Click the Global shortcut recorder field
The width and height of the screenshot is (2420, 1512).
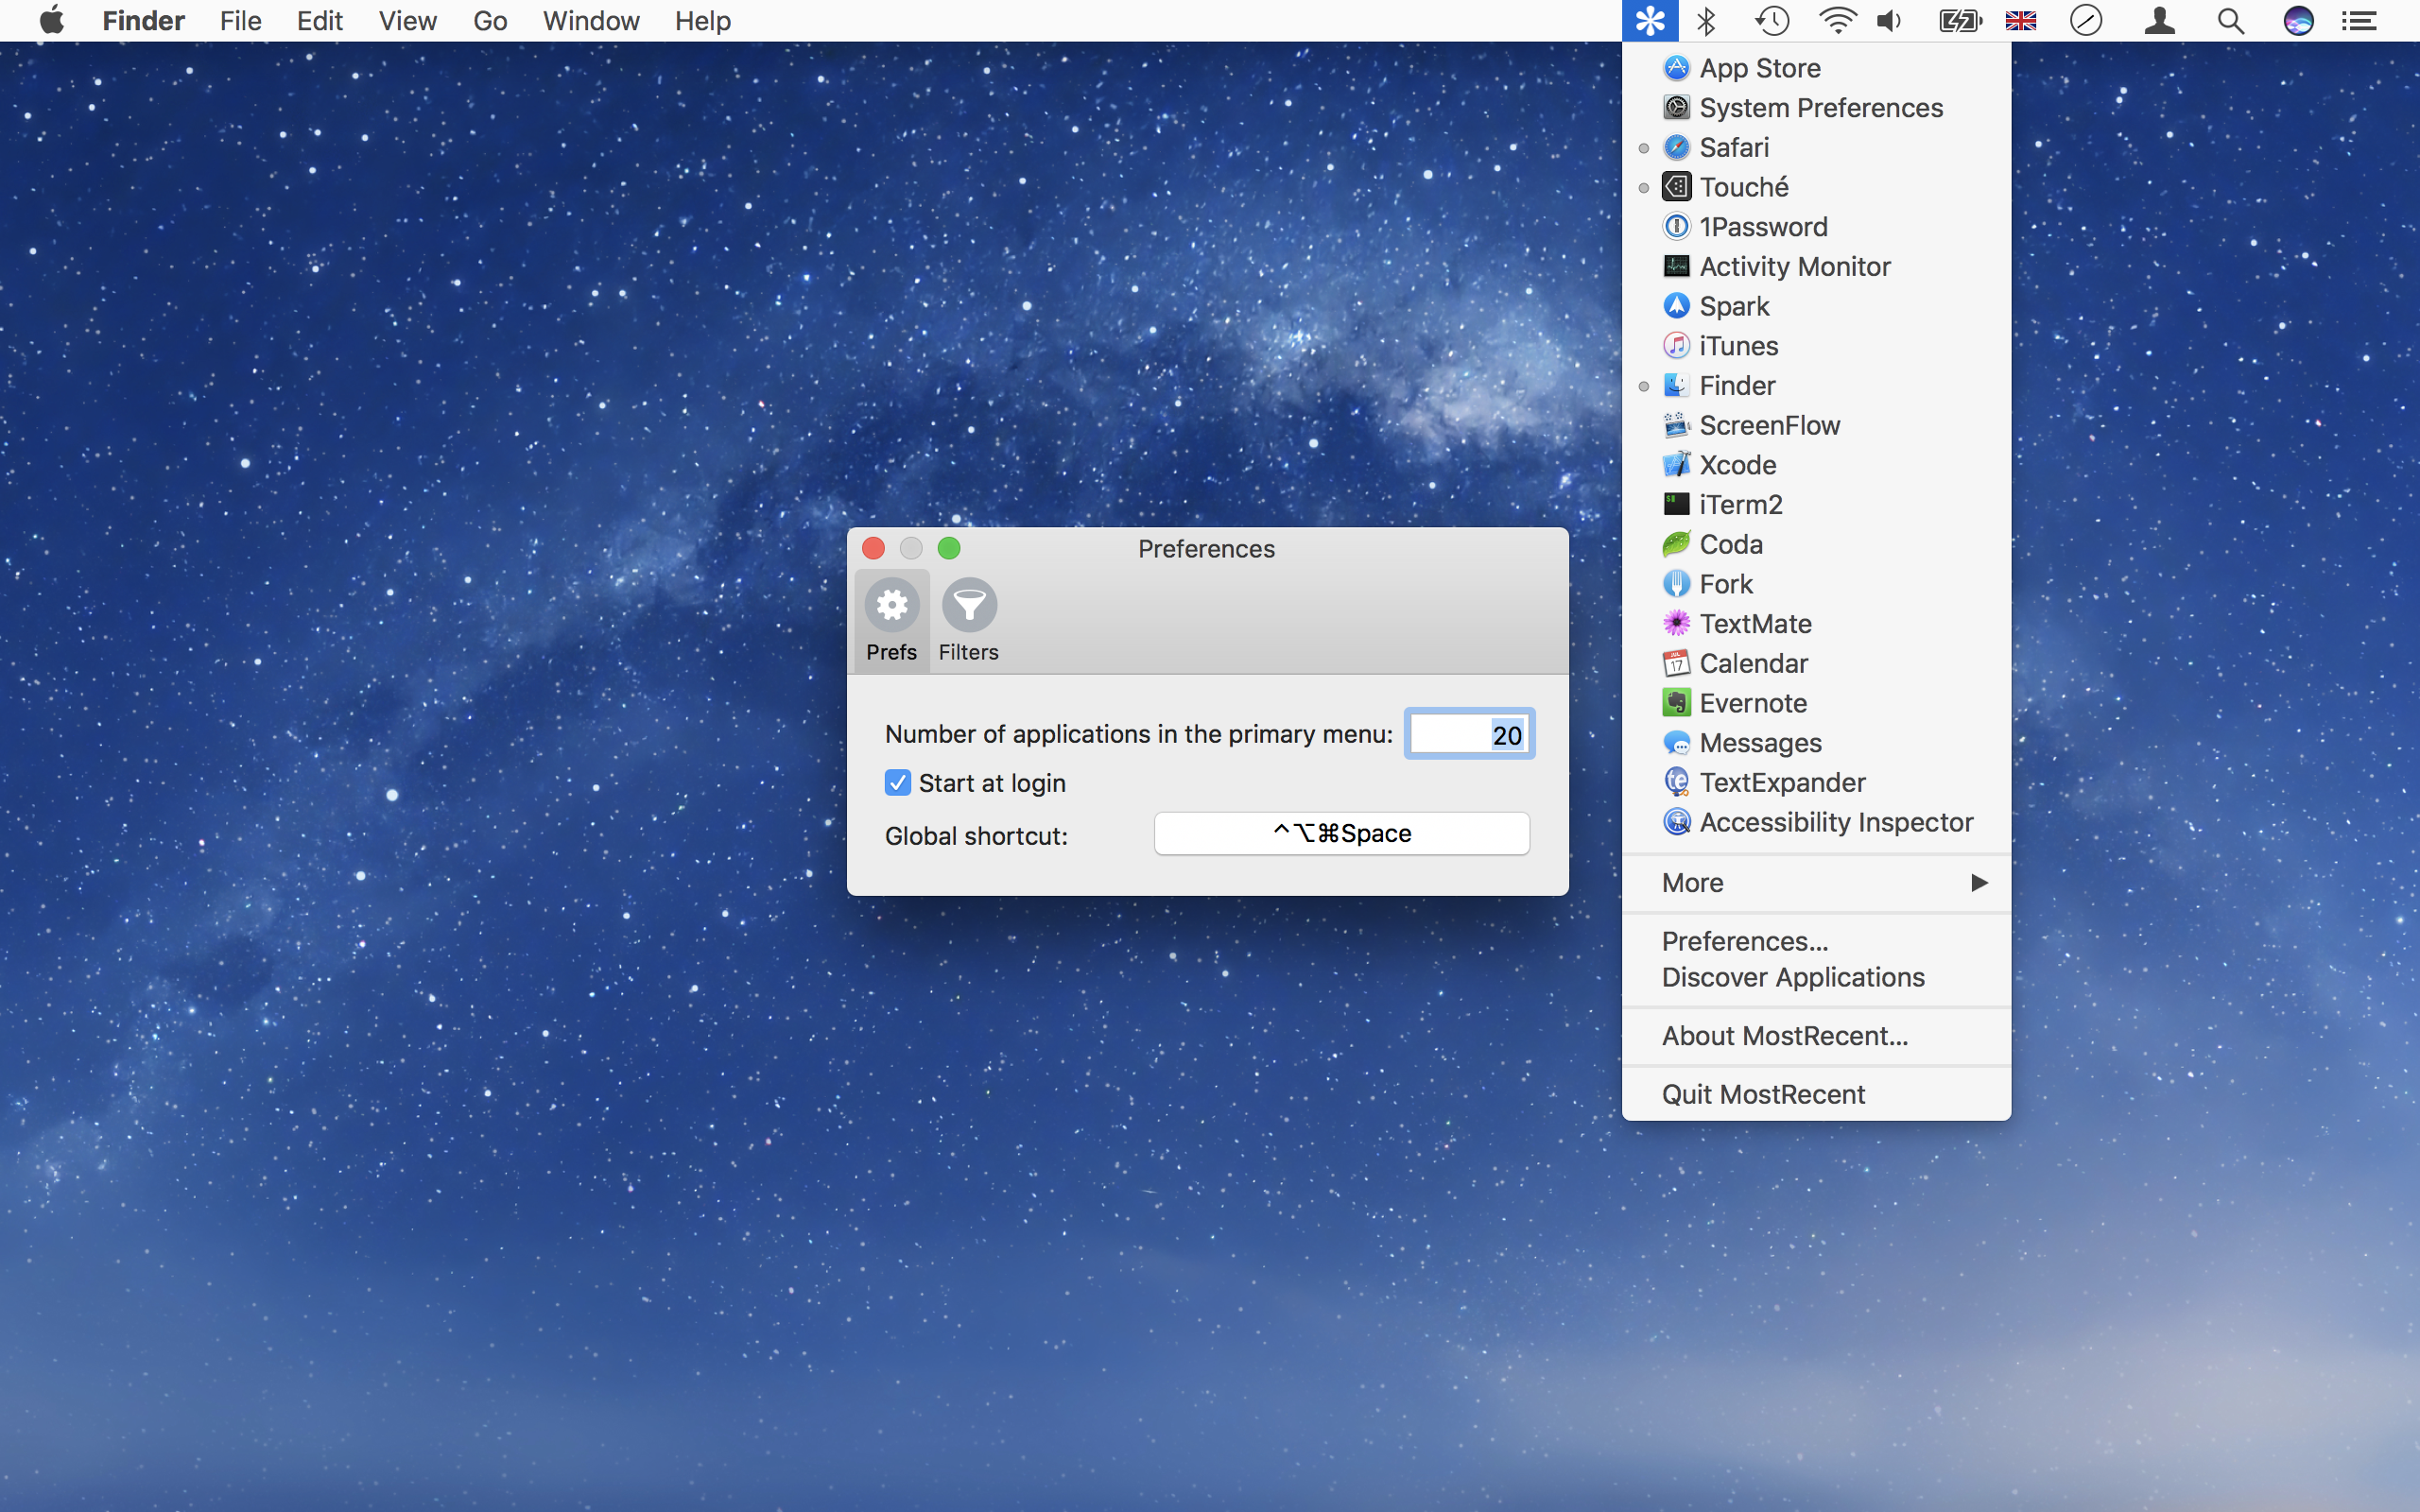(1341, 833)
